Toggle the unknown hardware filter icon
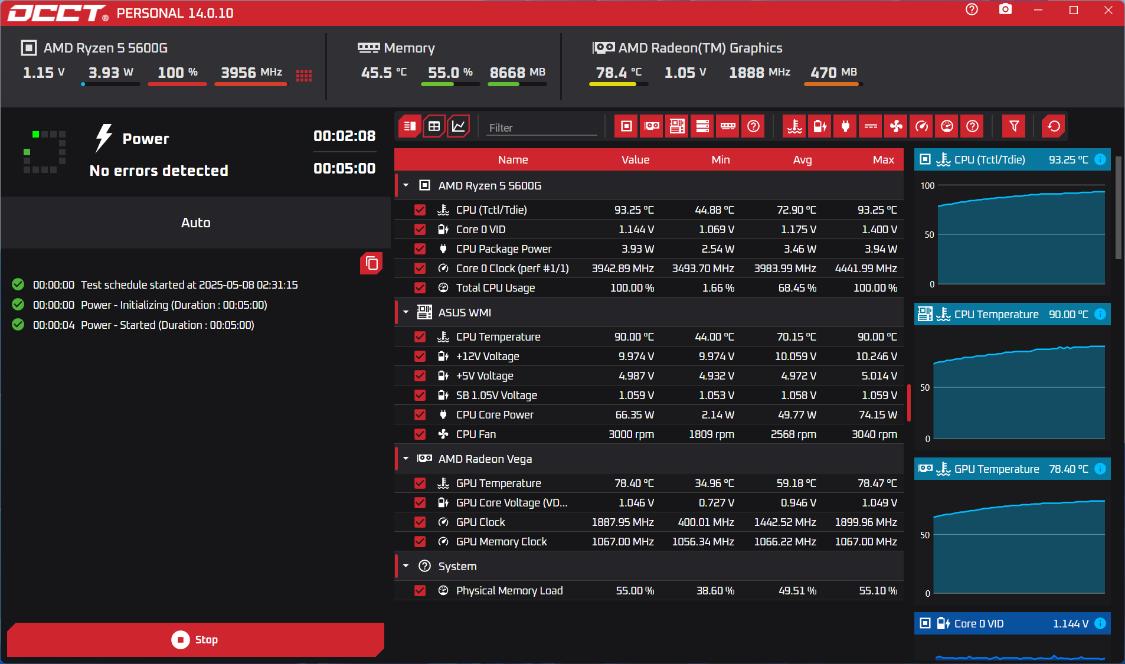Screen dimensions: 1125x664 tap(753, 126)
